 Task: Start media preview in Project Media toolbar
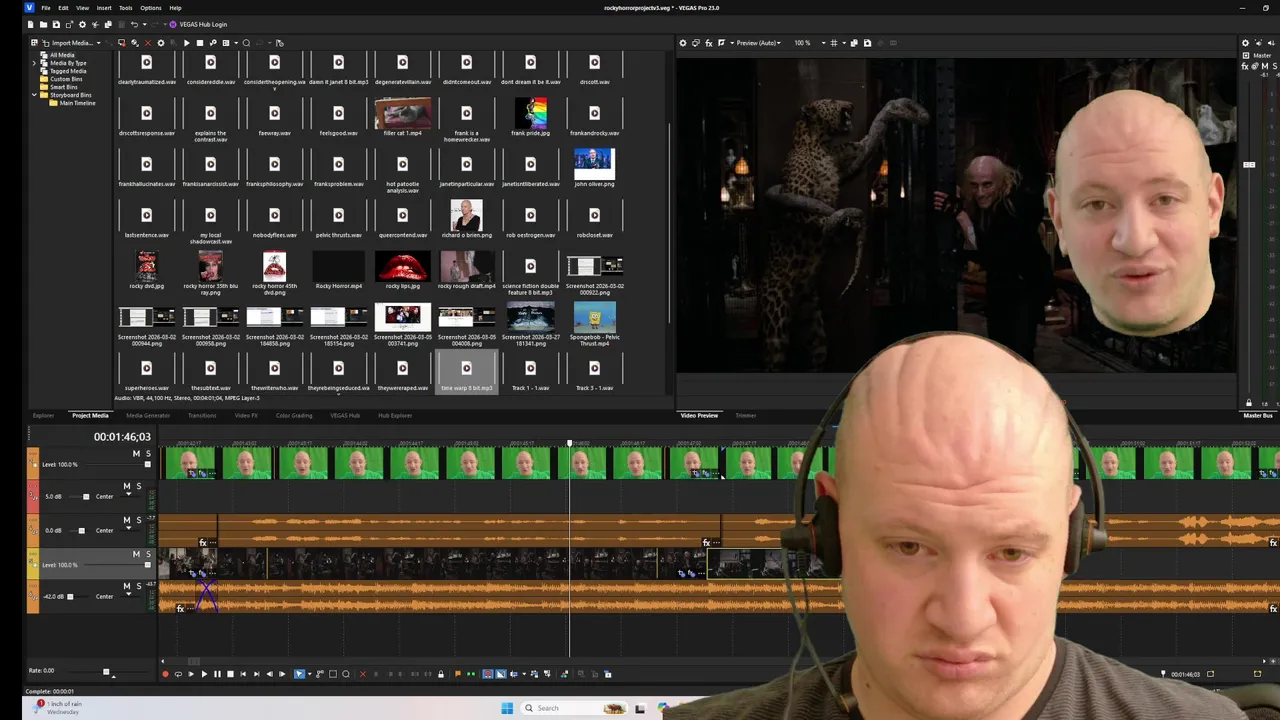pos(187,43)
